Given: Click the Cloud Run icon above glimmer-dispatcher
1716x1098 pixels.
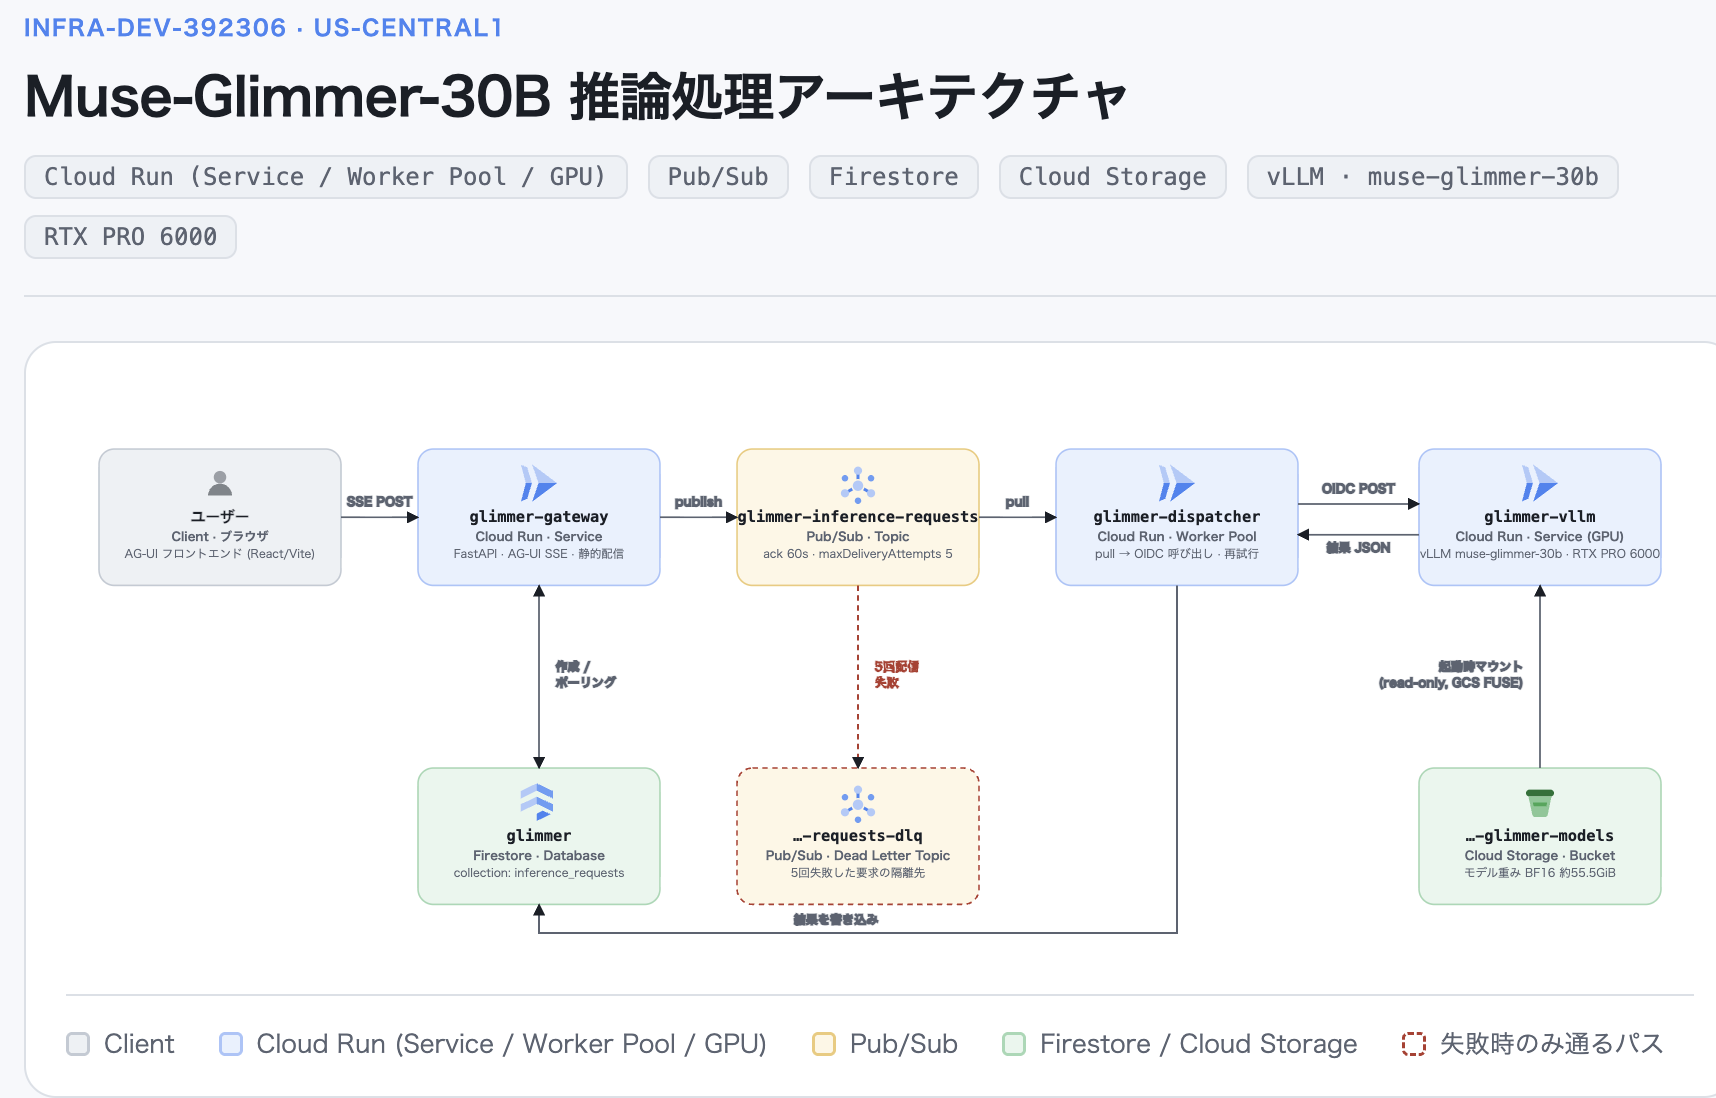Looking at the screenshot, I should tap(1176, 483).
